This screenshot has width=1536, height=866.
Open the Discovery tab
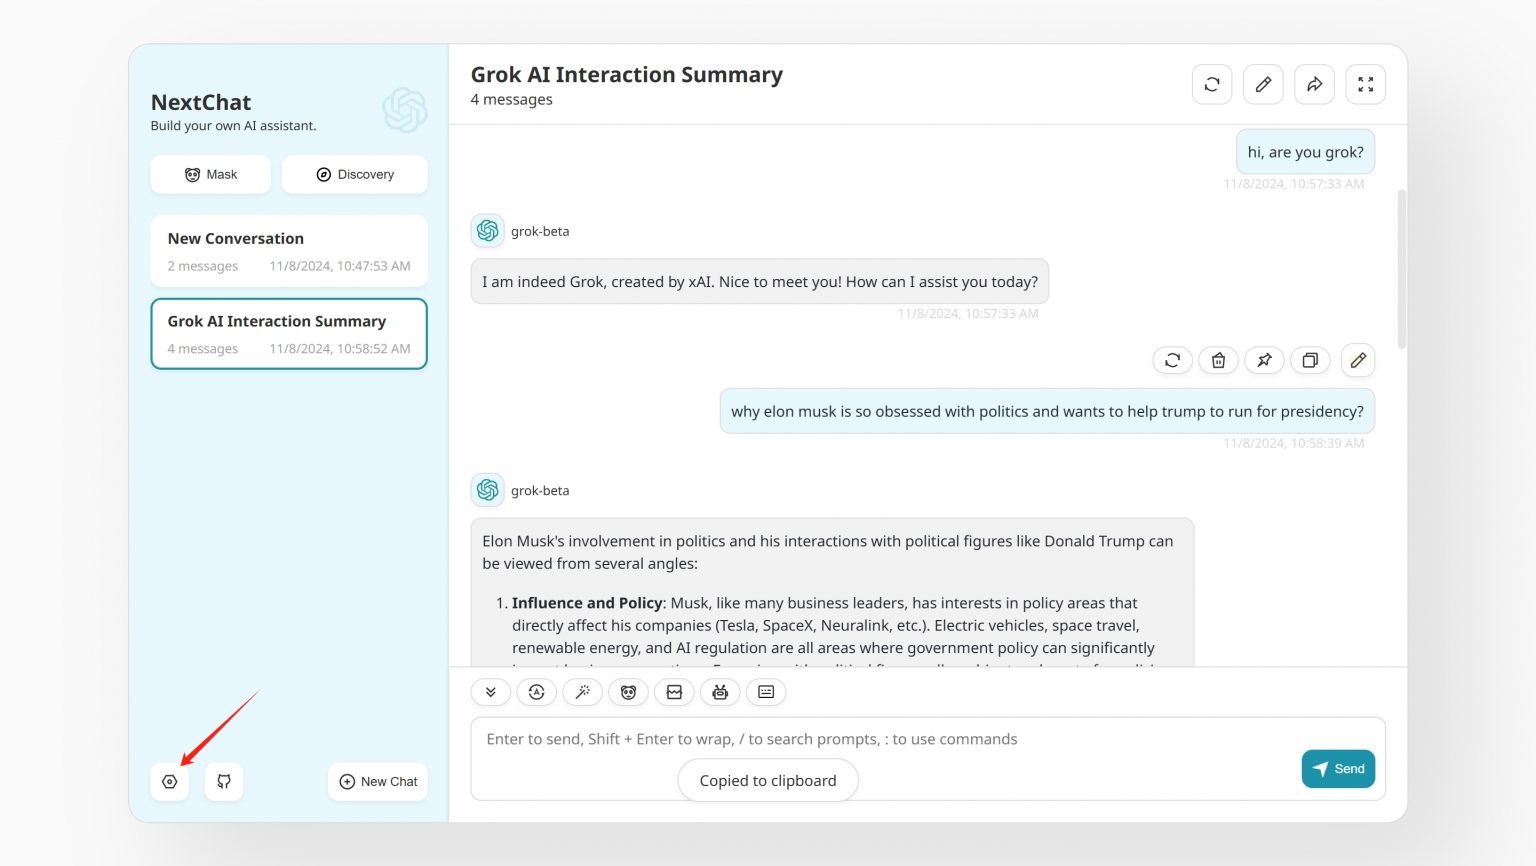pyautogui.click(x=355, y=174)
